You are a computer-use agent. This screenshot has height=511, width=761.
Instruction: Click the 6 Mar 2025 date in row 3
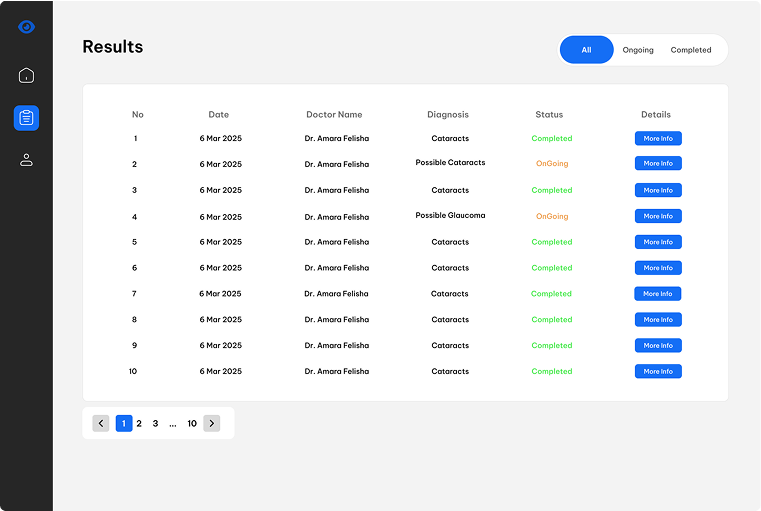click(x=220, y=190)
